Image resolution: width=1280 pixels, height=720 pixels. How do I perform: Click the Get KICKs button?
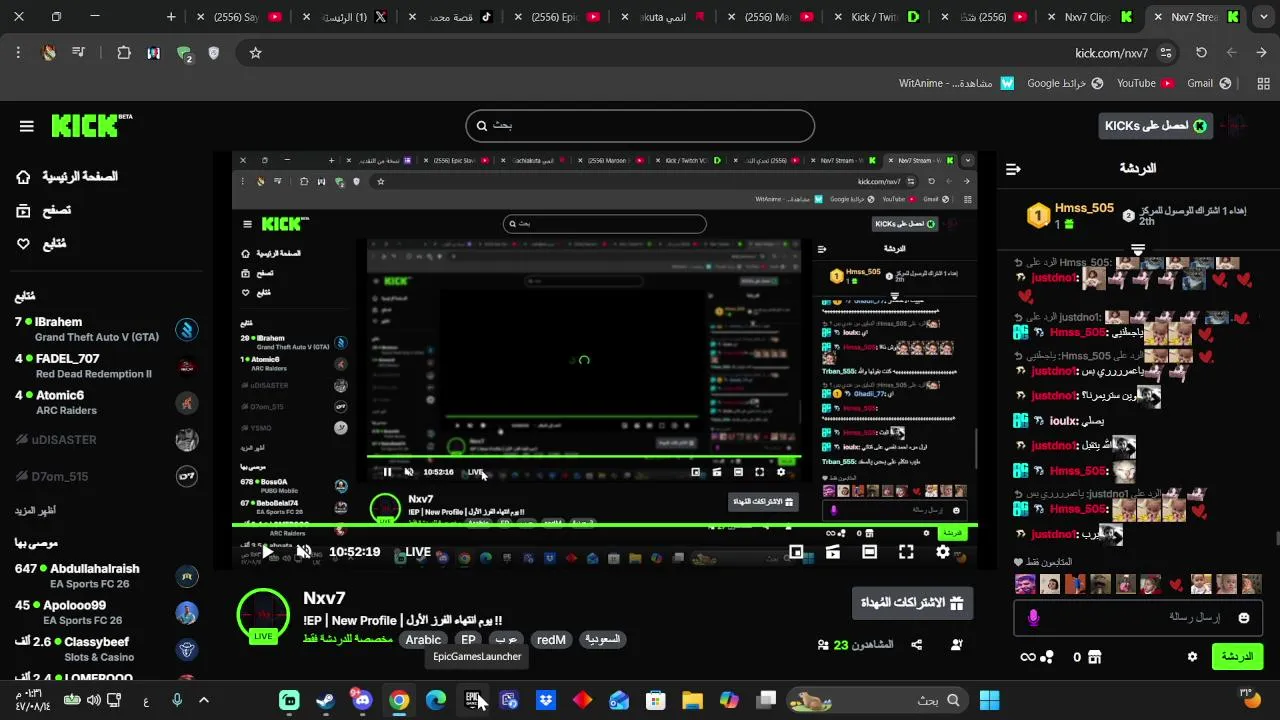pyautogui.click(x=1155, y=126)
